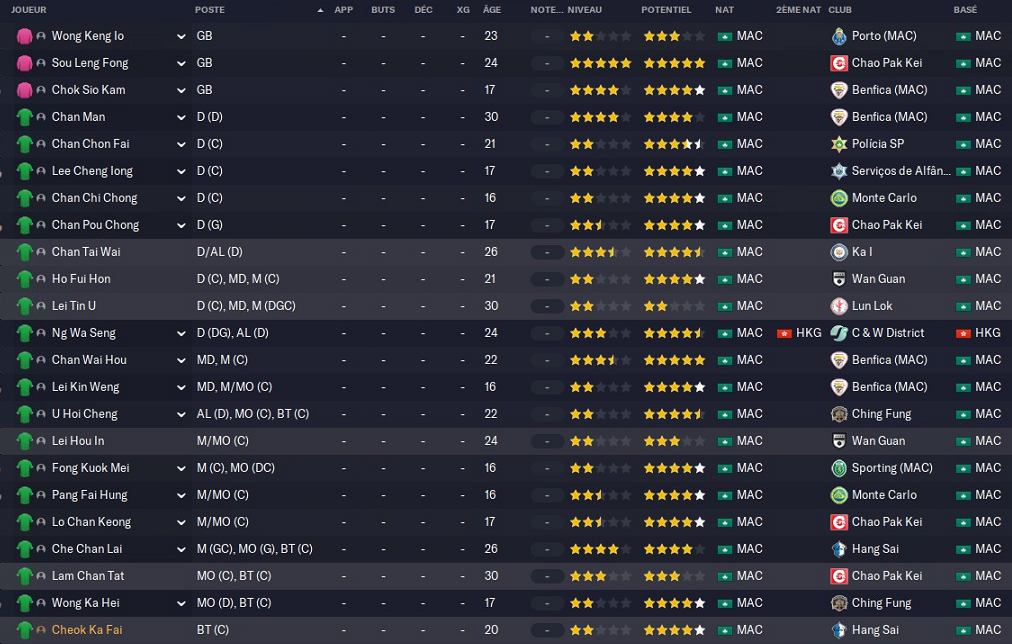Click the potential star rating of Sou Leng Fong

pos(674,63)
